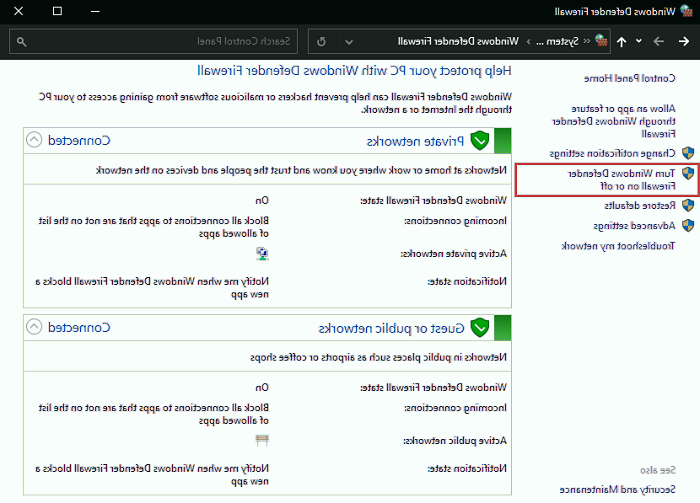This screenshot has height=503, width=700.
Task: Click the minimize window button
Action: coord(95,11)
